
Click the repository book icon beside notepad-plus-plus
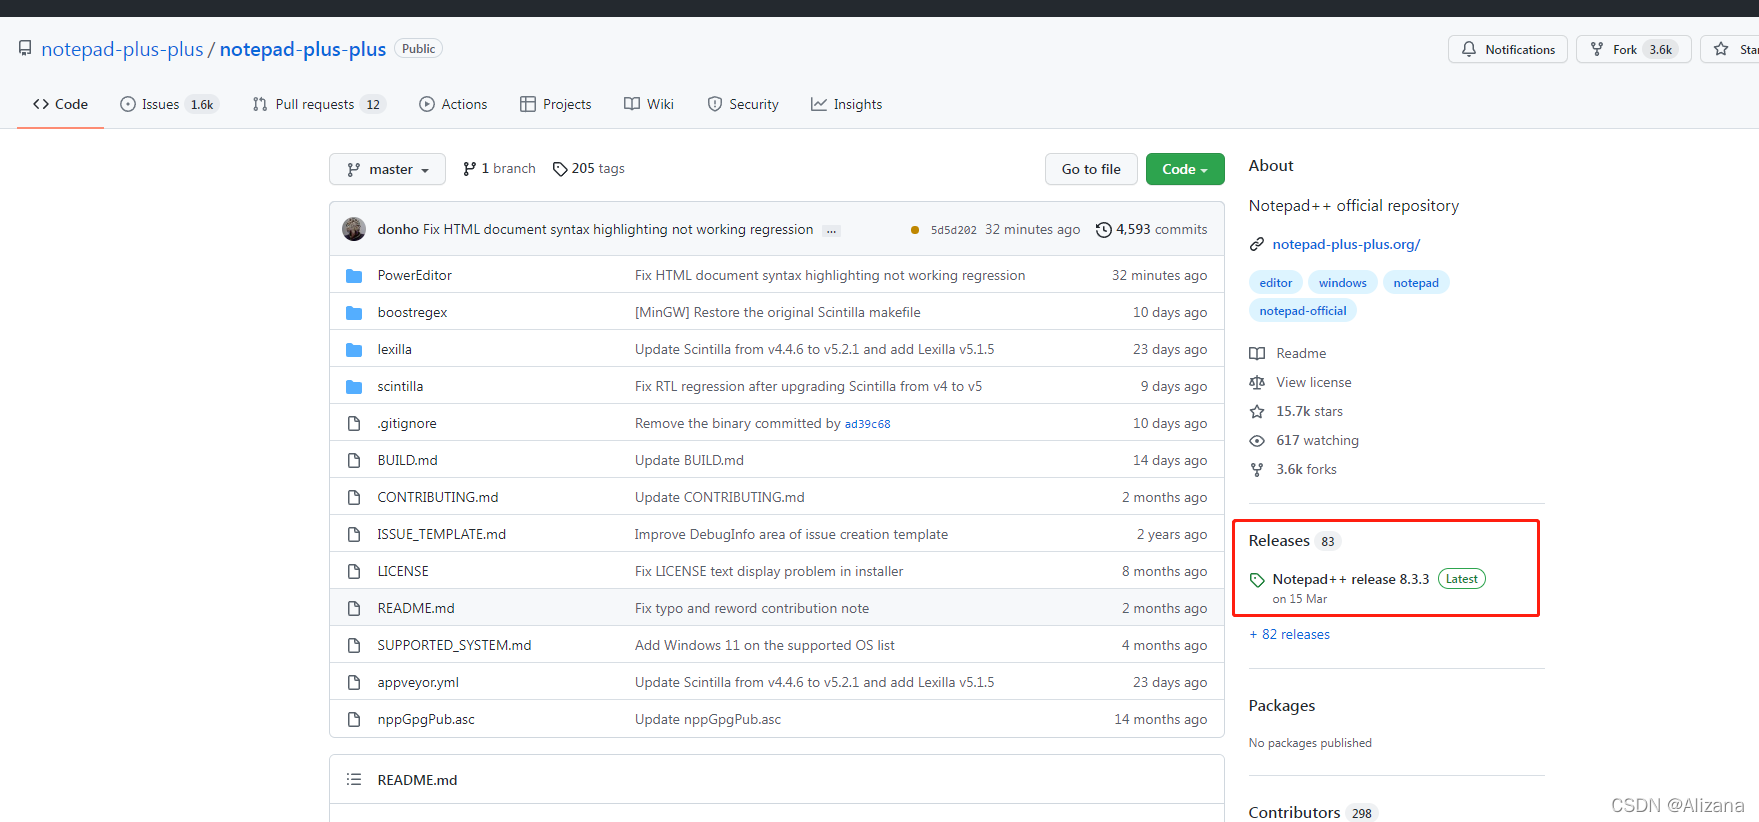[25, 48]
